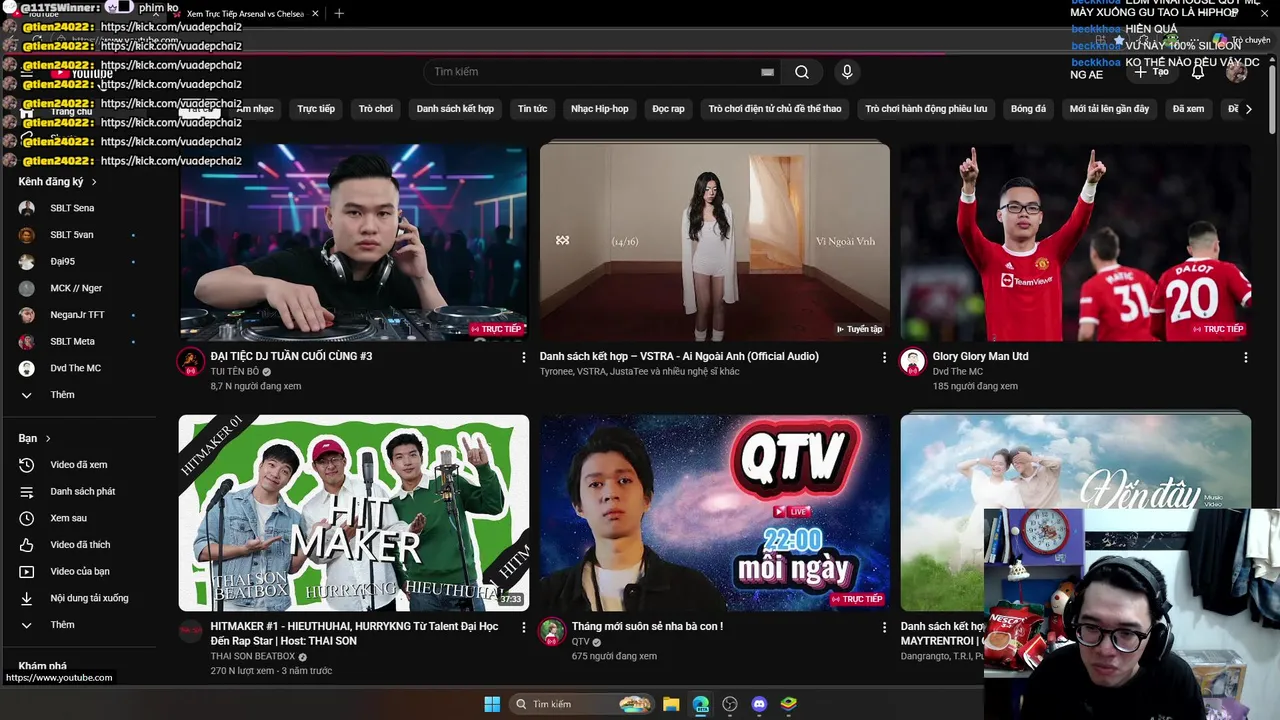Image resolution: width=1280 pixels, height=720 pixels.
Task: Click the taskbar Tìm kiếm search box
Action: (582, 704)
